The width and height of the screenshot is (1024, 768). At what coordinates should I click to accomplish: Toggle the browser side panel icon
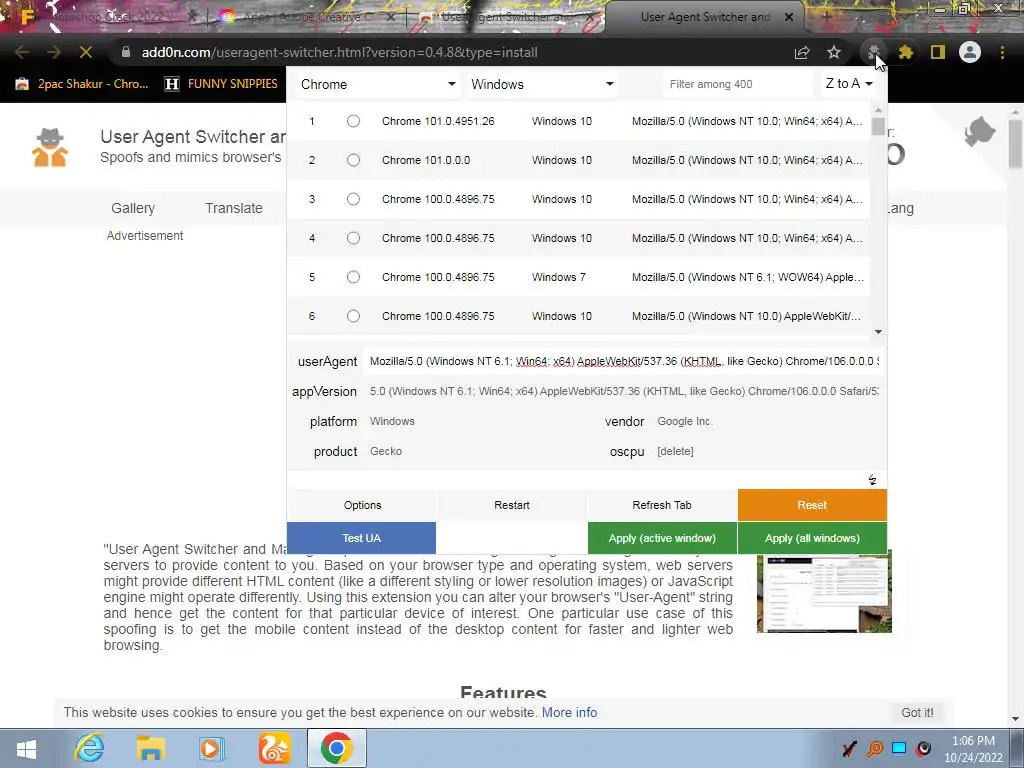(x=938, y=52)
